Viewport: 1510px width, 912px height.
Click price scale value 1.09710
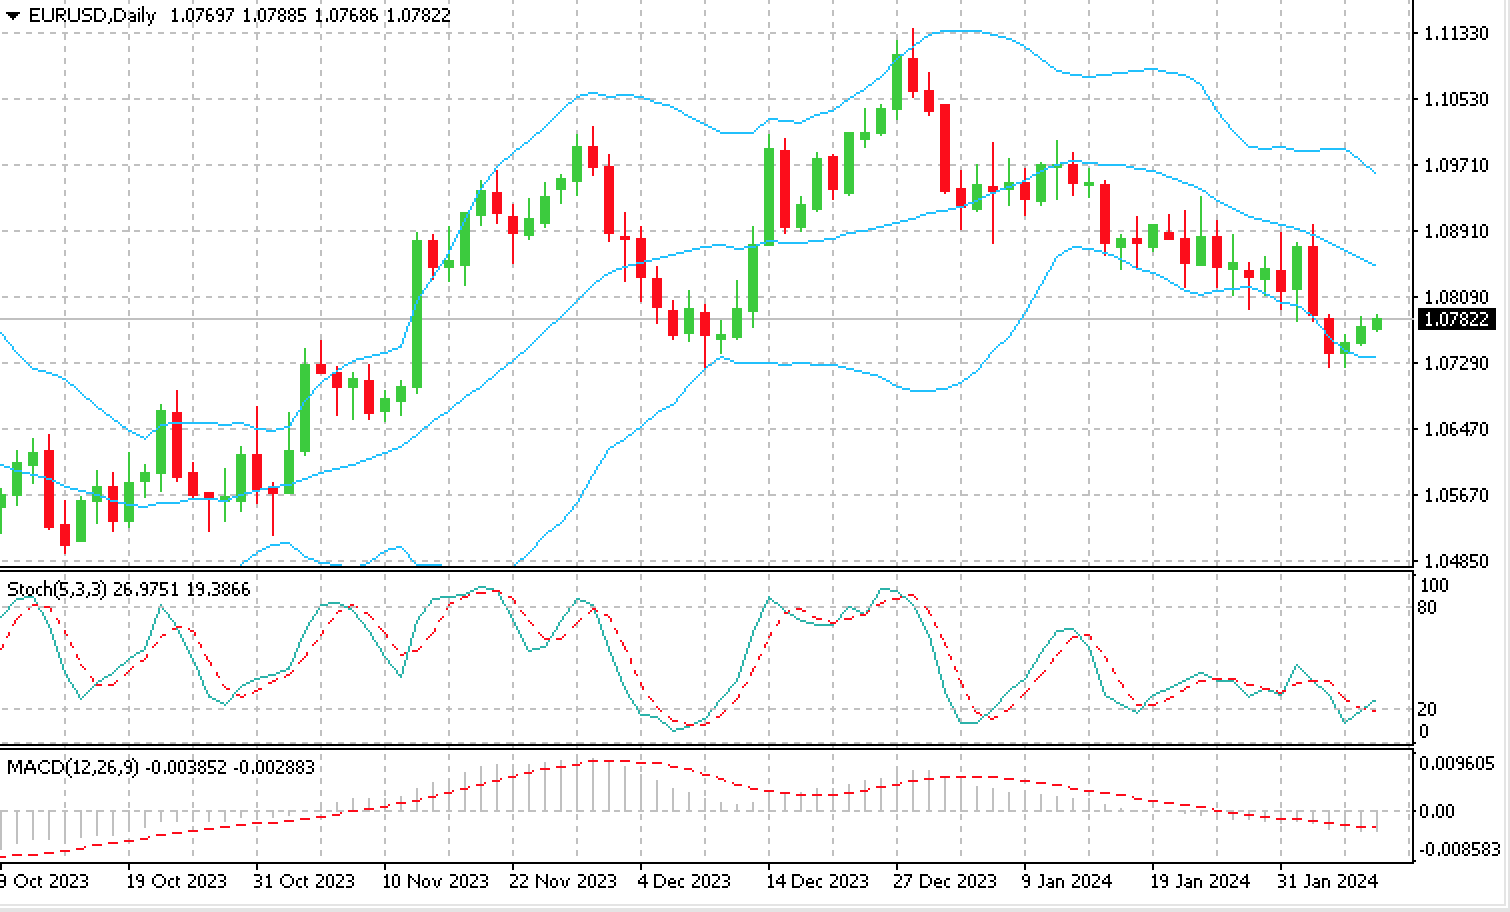1455,165
